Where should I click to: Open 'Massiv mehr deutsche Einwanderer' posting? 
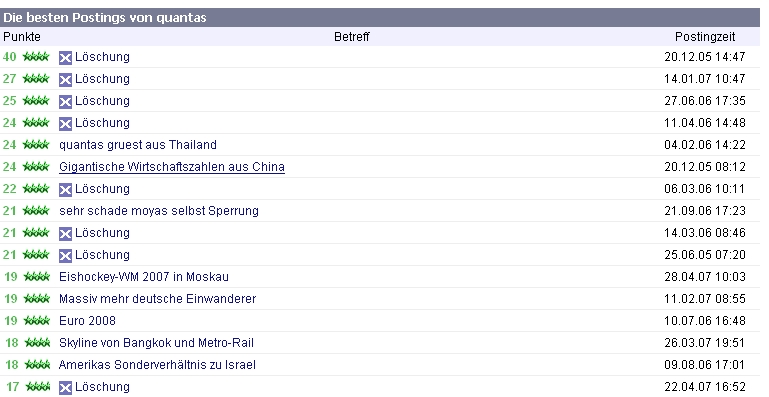tap(157, 299)
